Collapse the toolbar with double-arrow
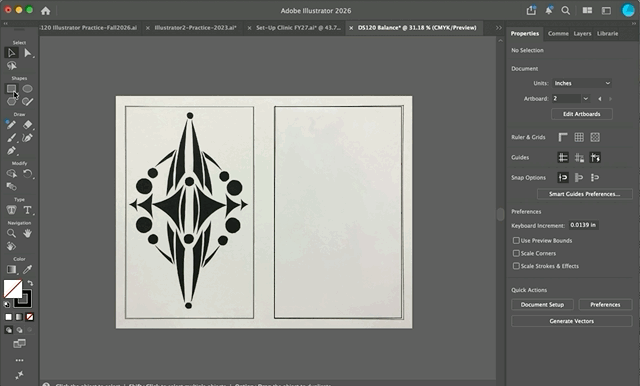 [5, 24]
